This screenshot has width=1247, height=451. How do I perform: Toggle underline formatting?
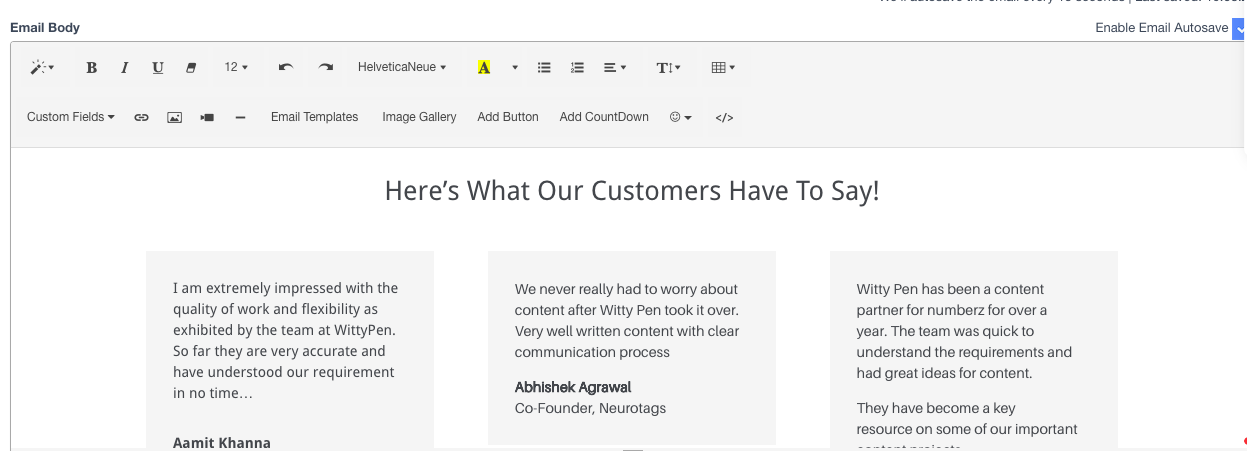point(158,67)
